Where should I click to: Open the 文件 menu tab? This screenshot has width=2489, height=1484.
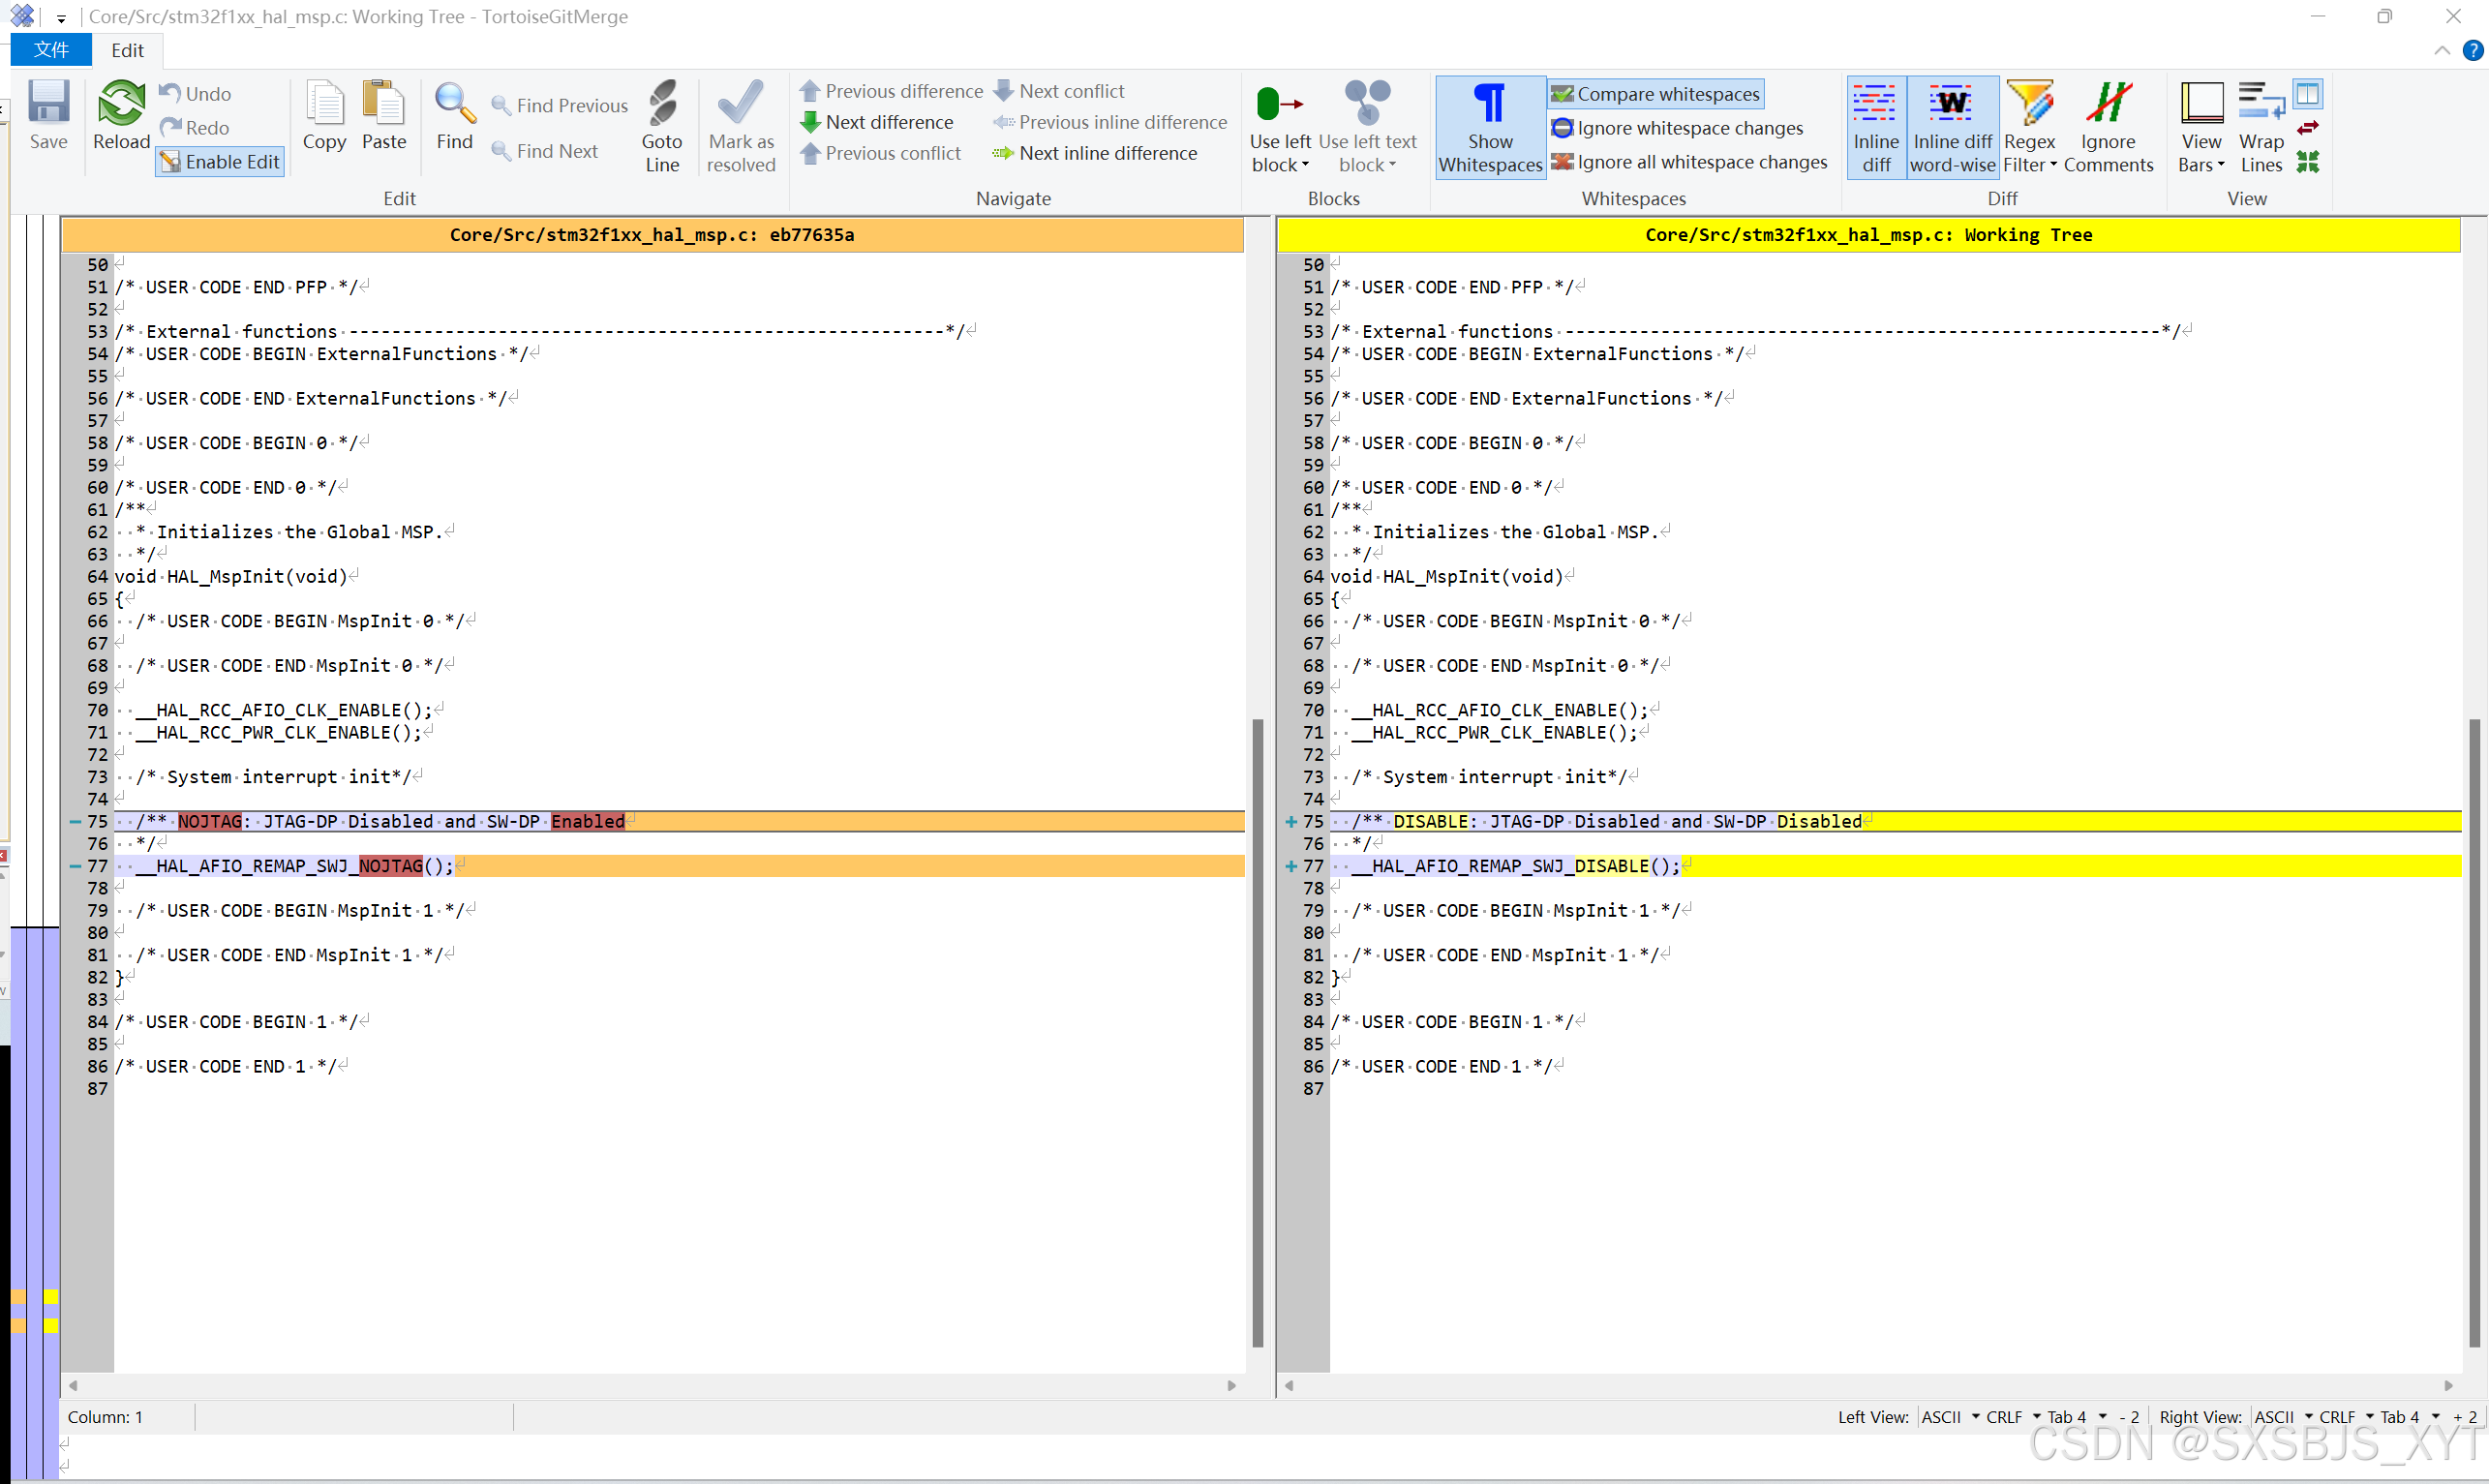(51, 50)
